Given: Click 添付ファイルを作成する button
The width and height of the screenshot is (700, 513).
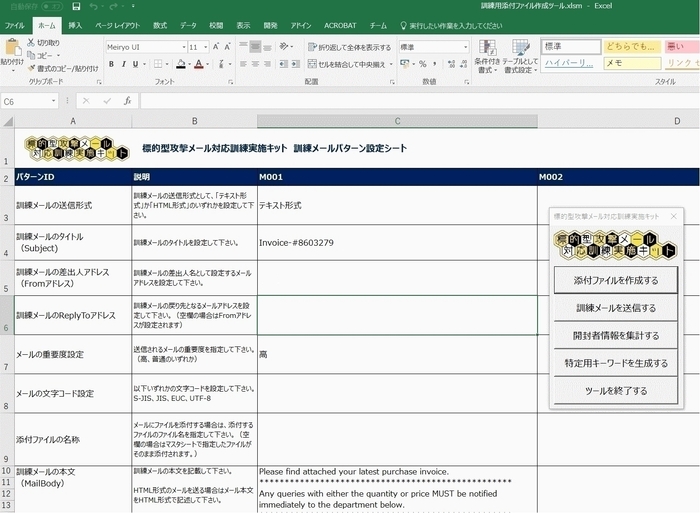Looking at the screenshot, I should (616, 281).
